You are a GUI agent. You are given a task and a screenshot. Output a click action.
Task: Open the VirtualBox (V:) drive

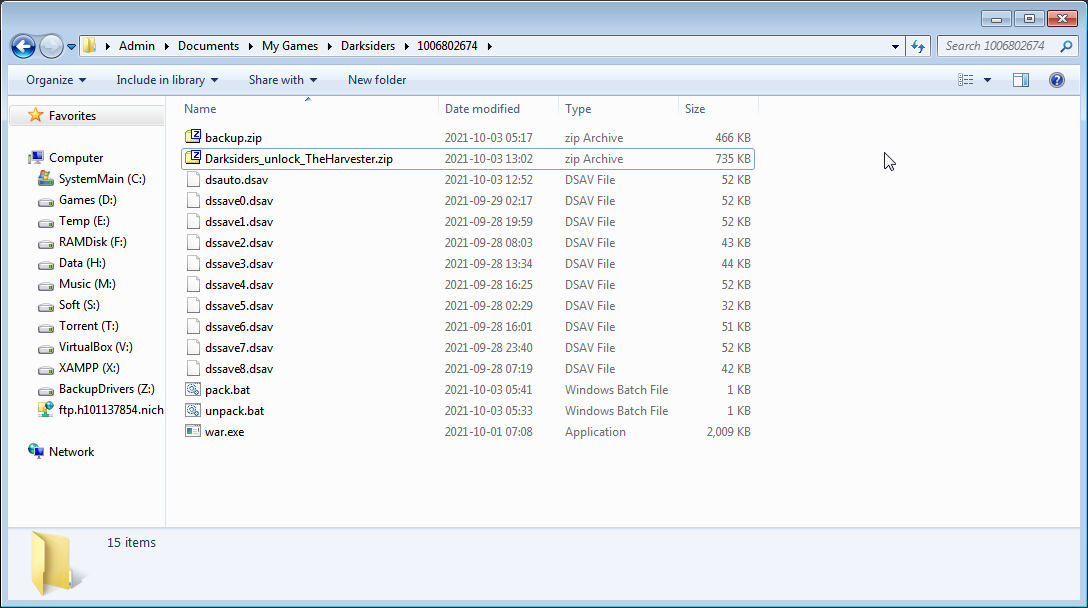95,347
